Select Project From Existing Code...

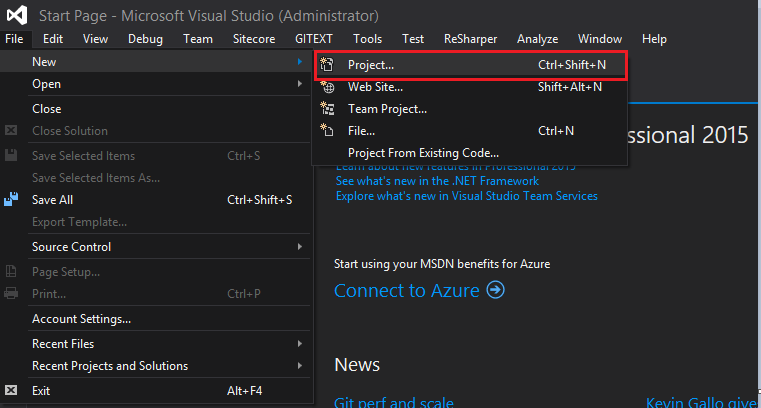pos(471,153)
